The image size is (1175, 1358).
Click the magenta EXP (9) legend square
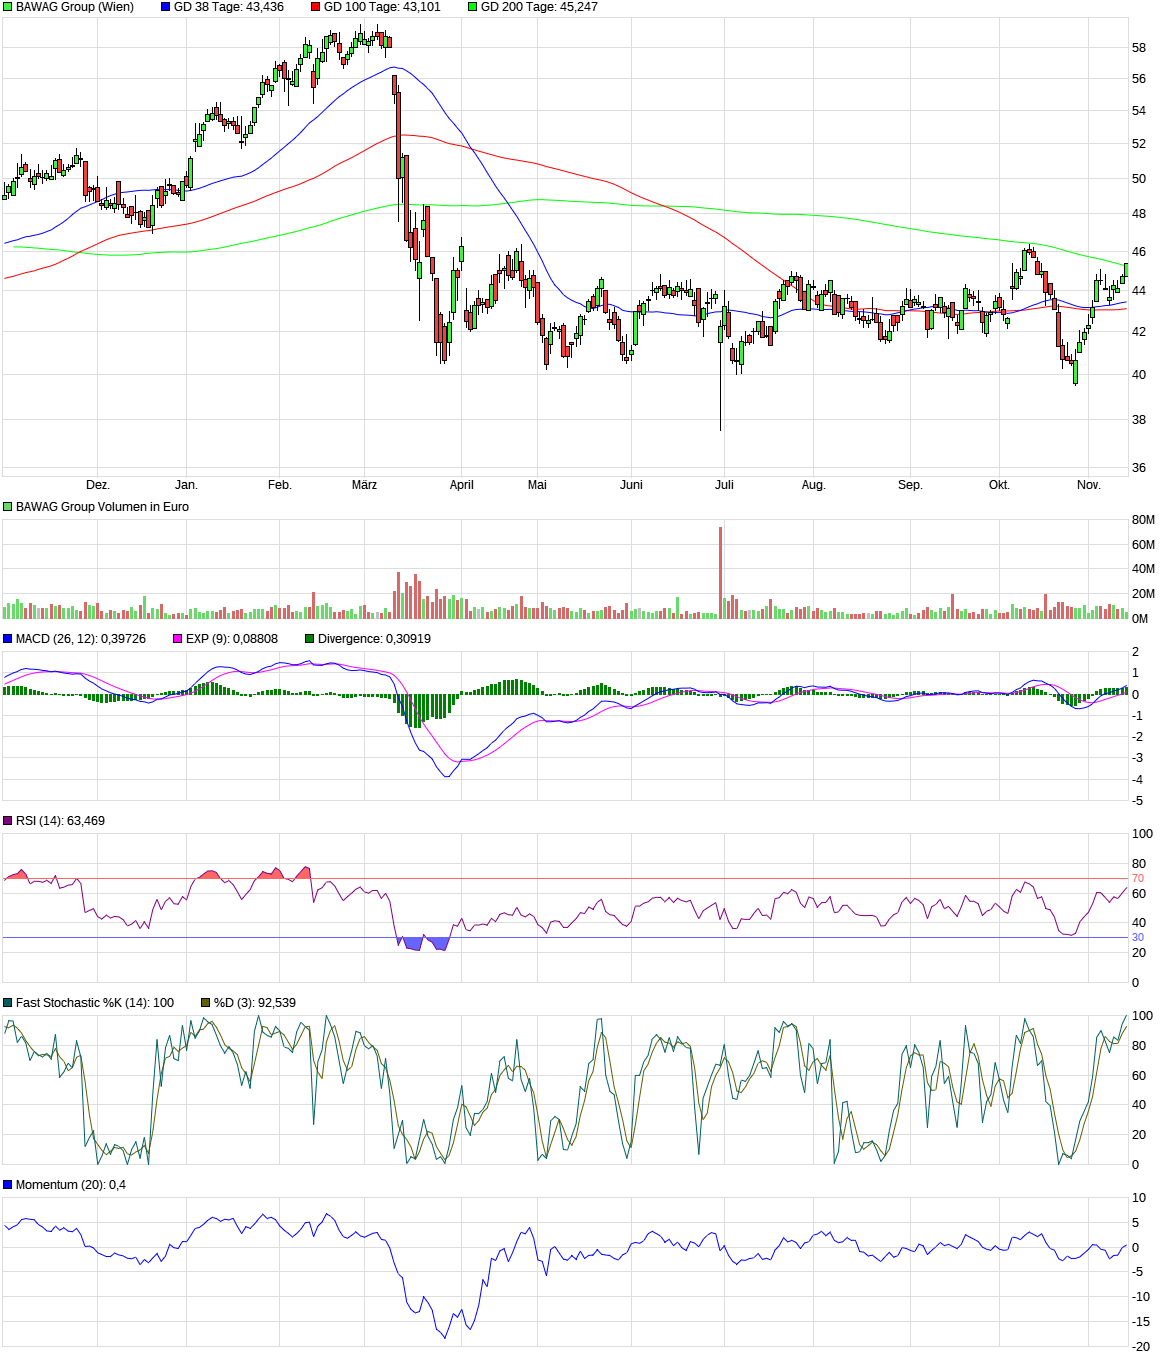point(178,639)
